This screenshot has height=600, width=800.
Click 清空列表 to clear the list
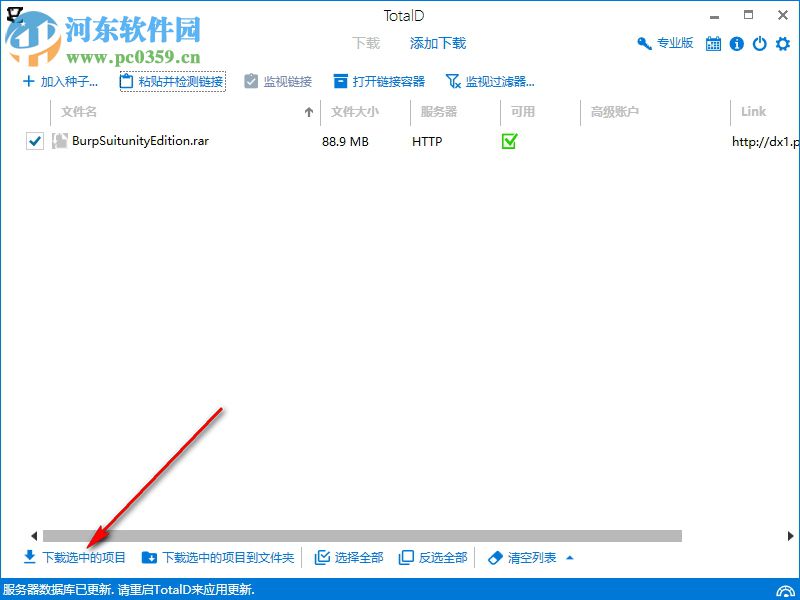coord(530,557)
